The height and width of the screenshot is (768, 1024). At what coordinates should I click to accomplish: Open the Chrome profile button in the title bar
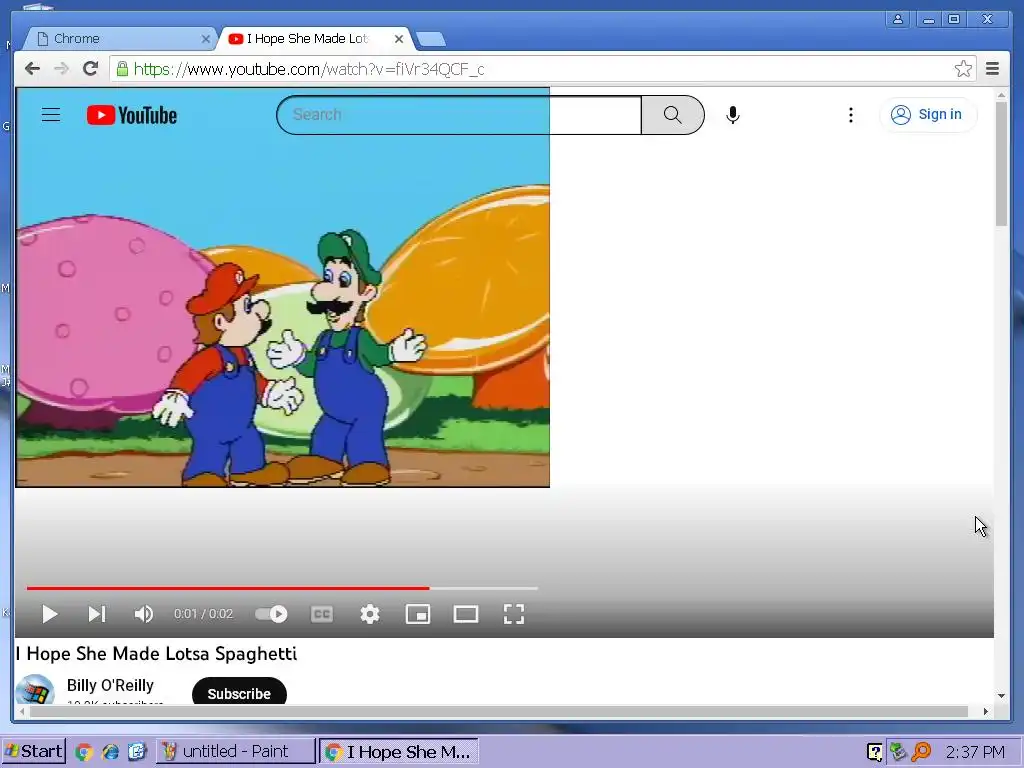tap(898, 19)
